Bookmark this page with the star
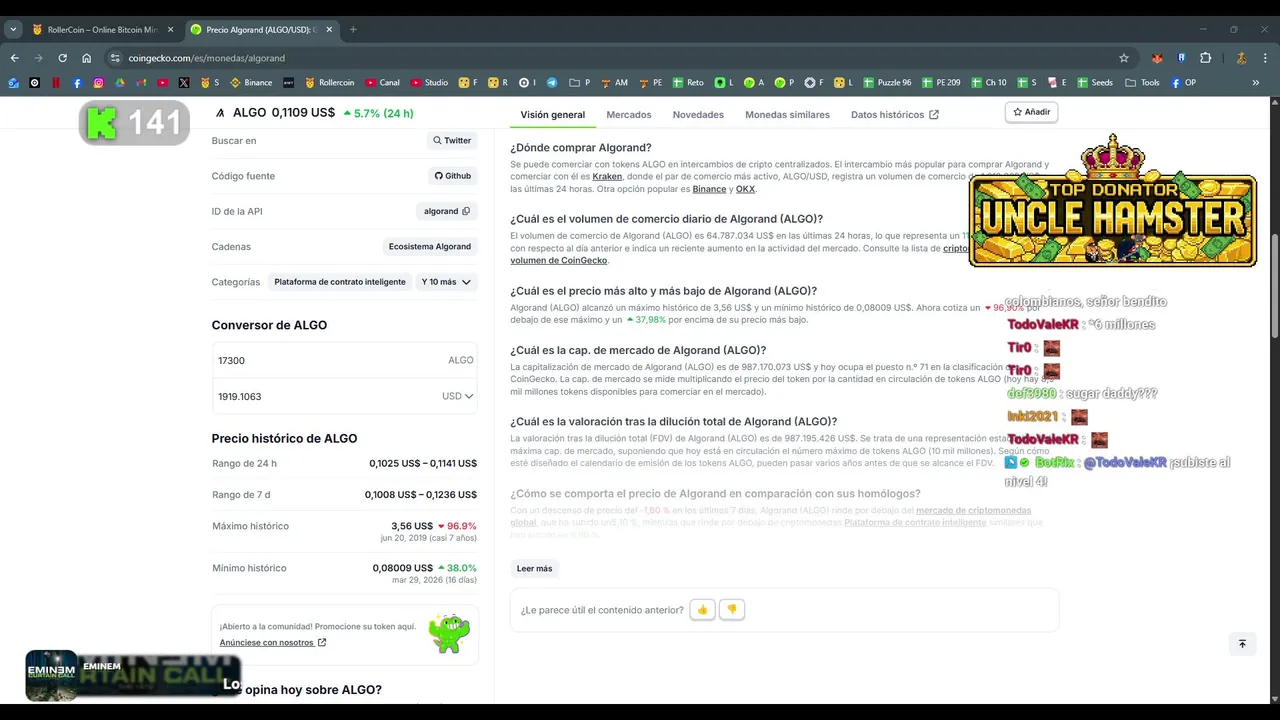The height and width of the screenshot is (720, 1280). (x=1124, y=58)
